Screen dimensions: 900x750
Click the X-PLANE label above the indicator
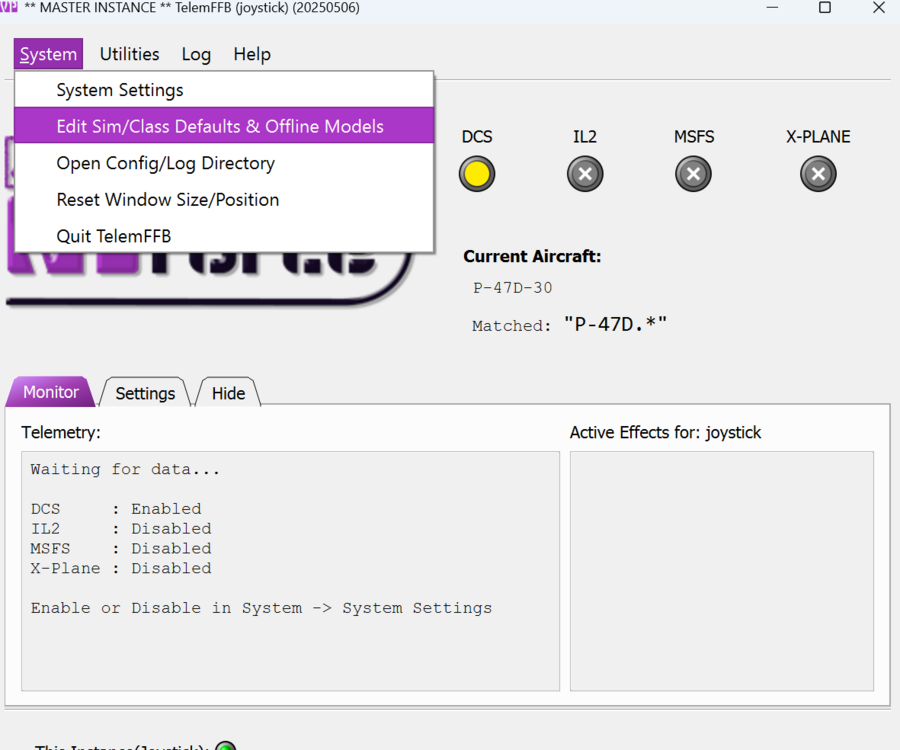[818, 137]
